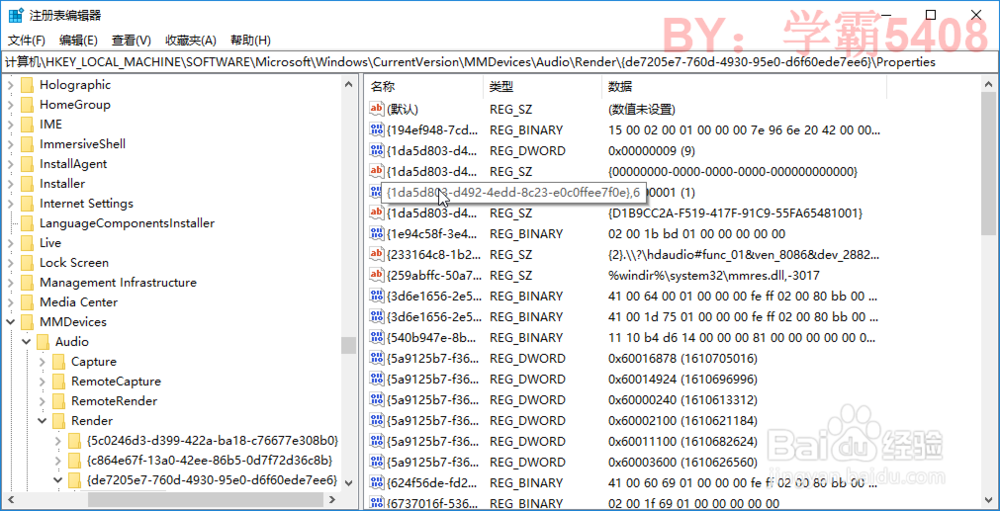This screenshot has height=511, width=1000.
Task: Collapse the MMDevices key
Action: [11, 322]
